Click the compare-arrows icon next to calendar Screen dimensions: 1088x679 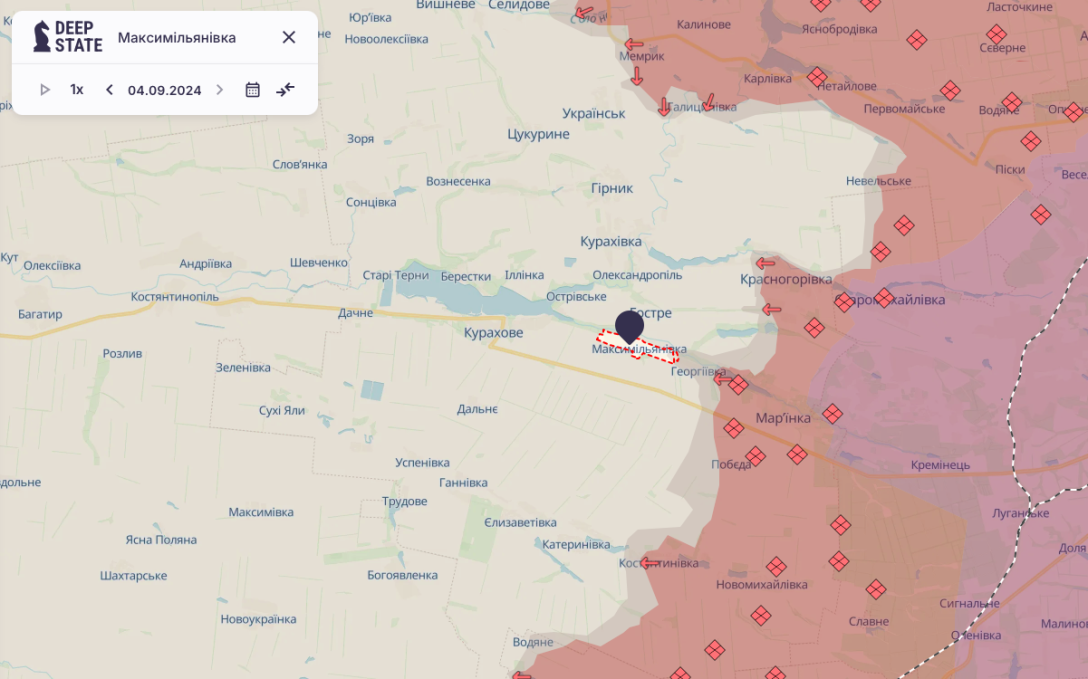[x=285, y=89]
